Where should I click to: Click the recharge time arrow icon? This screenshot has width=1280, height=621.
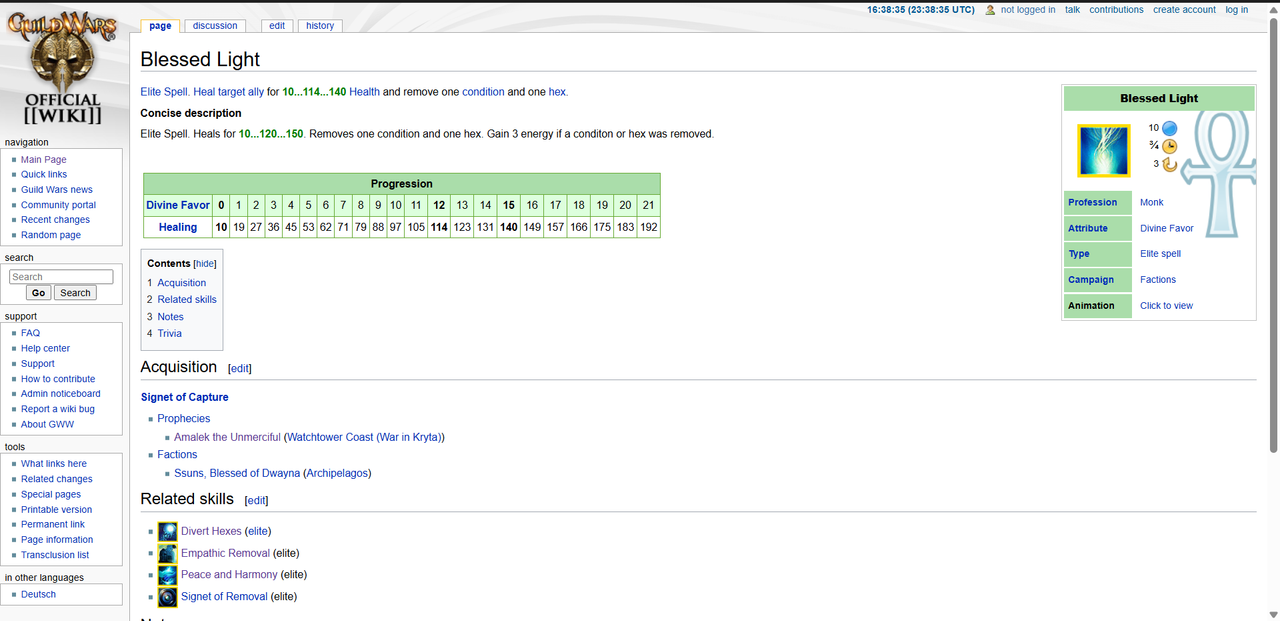click(x=1169, y=164)
